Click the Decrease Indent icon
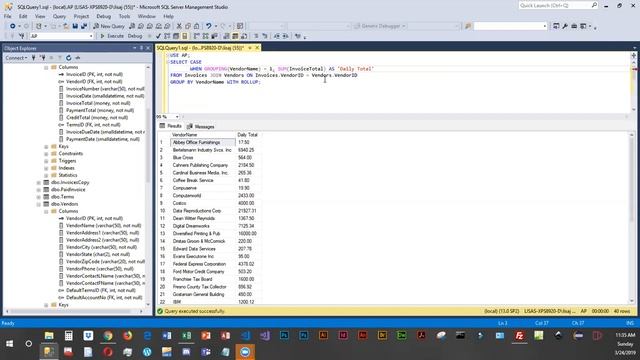640x360 pixels. tap(277, 36)
